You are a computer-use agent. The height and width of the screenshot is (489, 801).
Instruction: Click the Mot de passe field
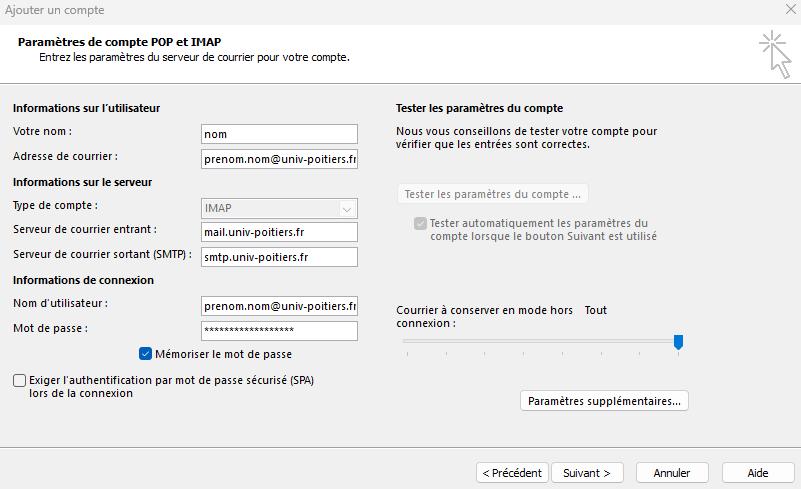coord(279,331)
